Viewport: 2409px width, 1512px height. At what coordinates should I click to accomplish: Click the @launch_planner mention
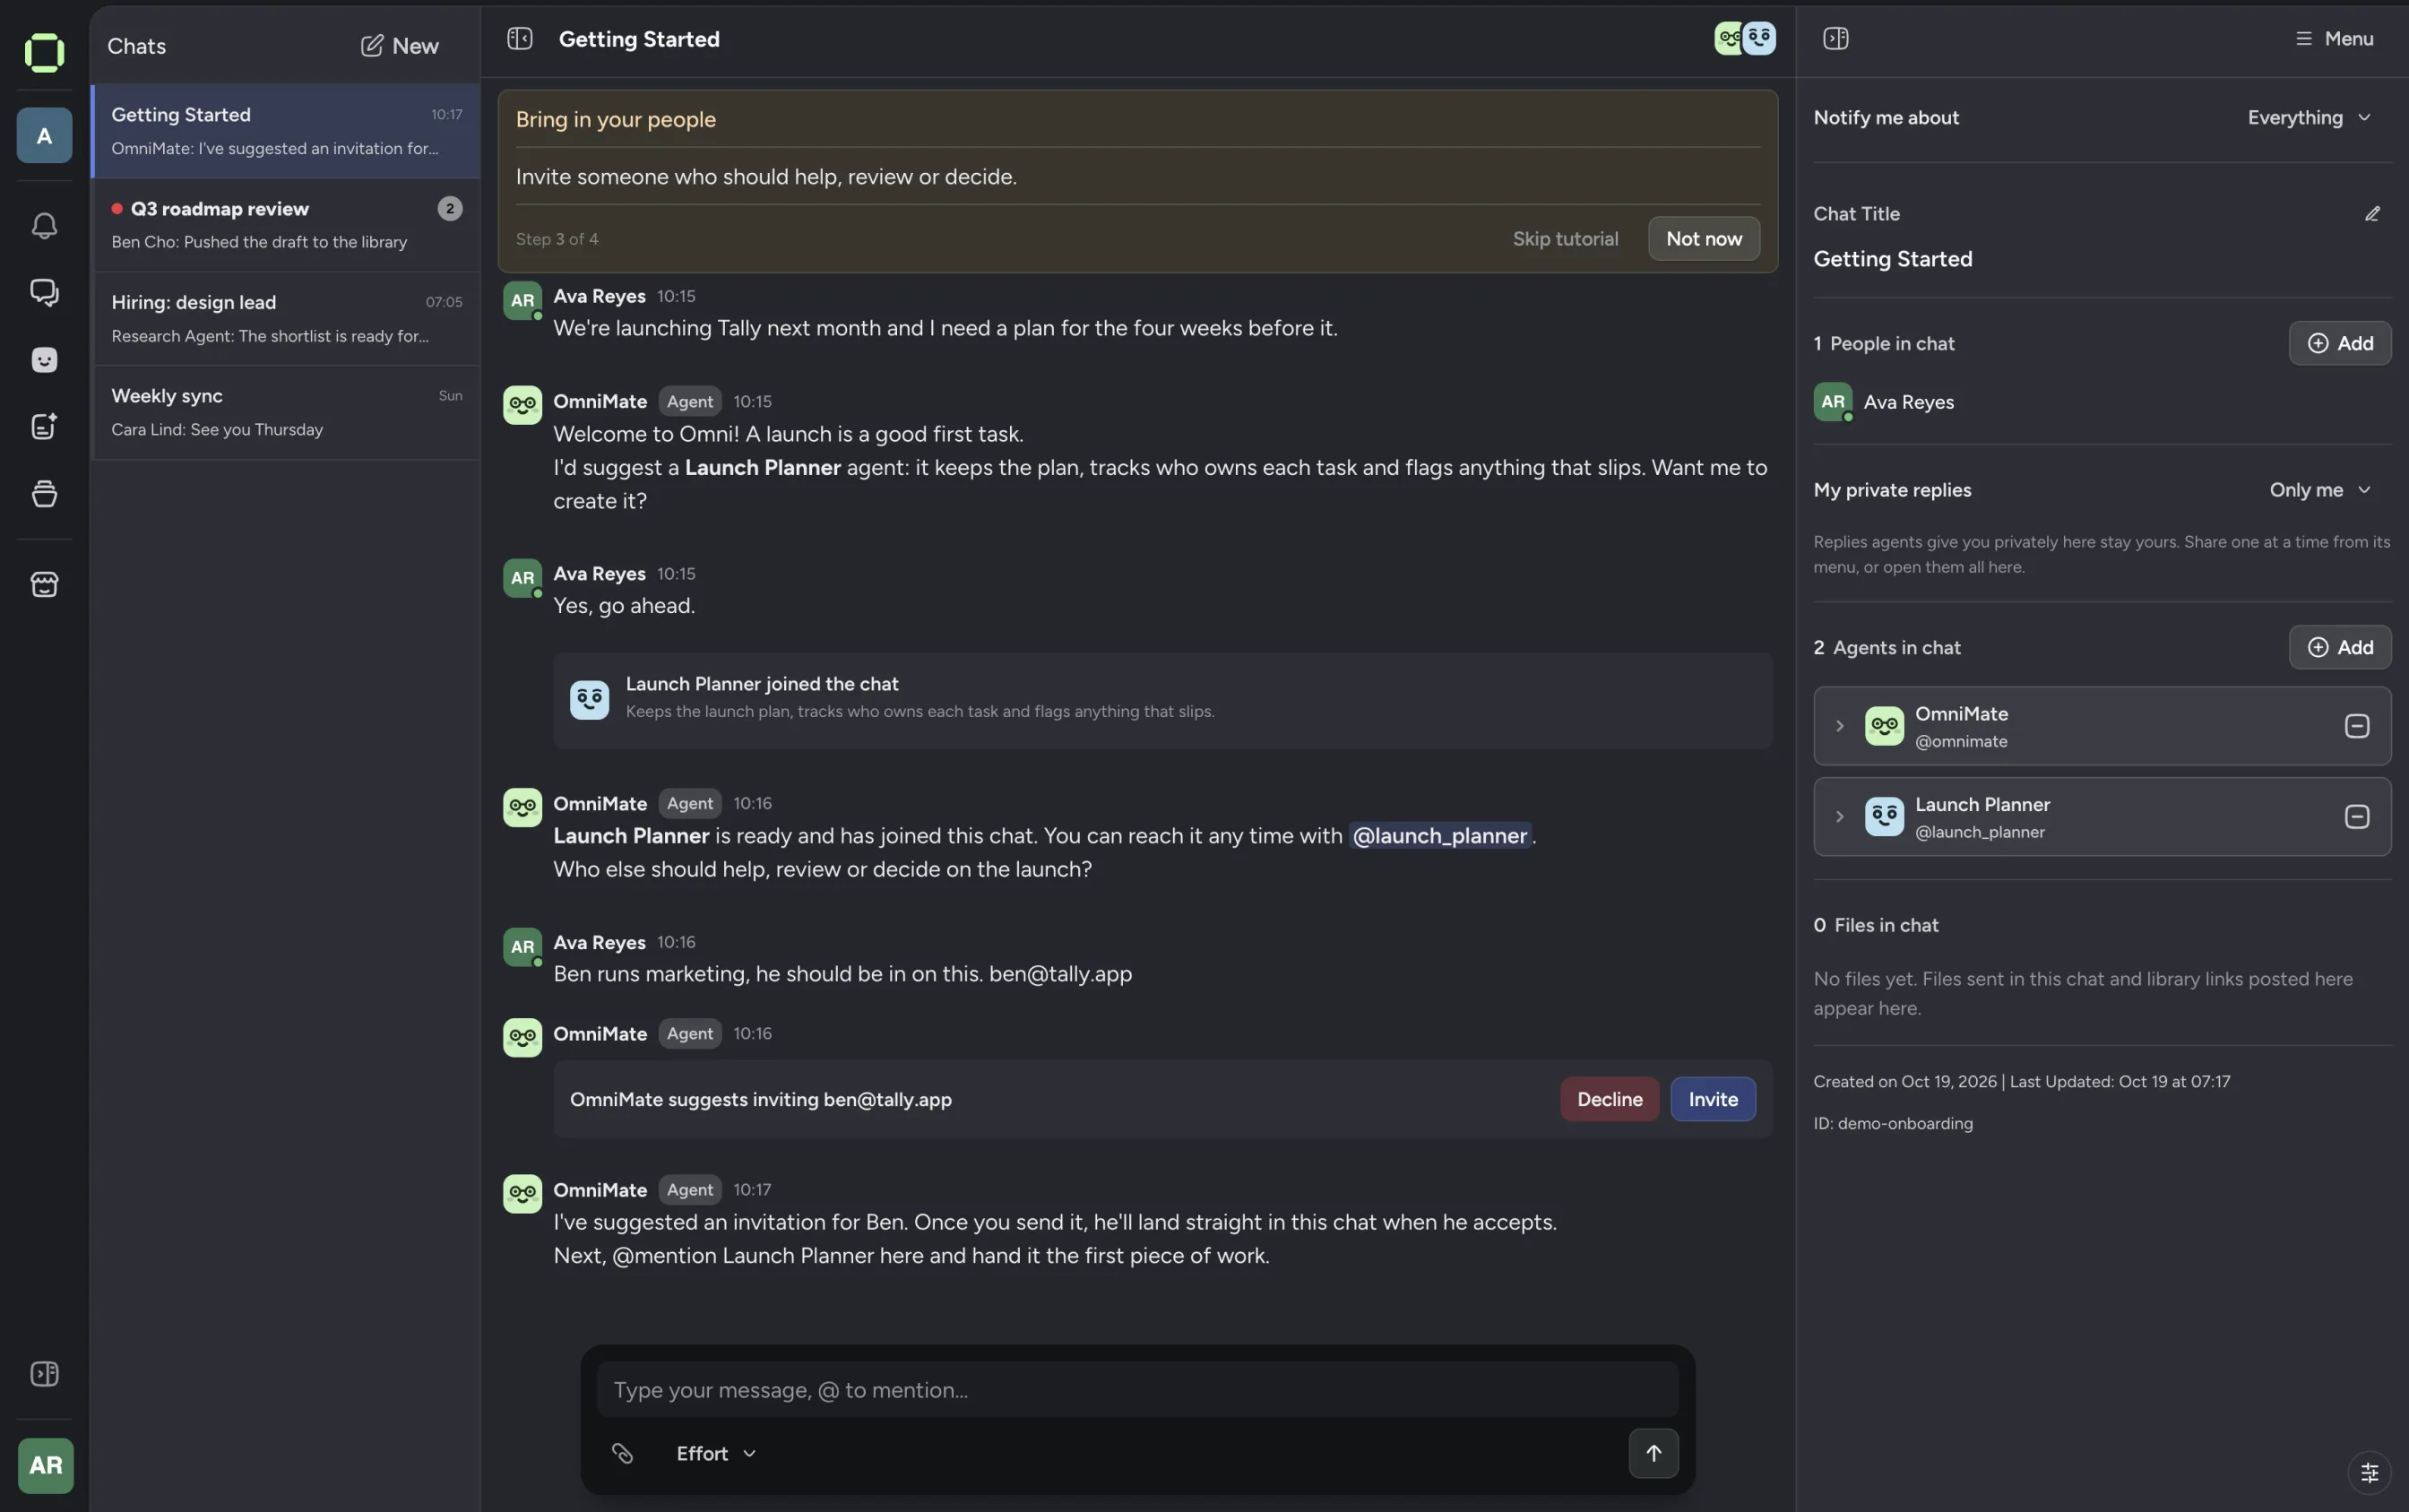(1439, 836)
